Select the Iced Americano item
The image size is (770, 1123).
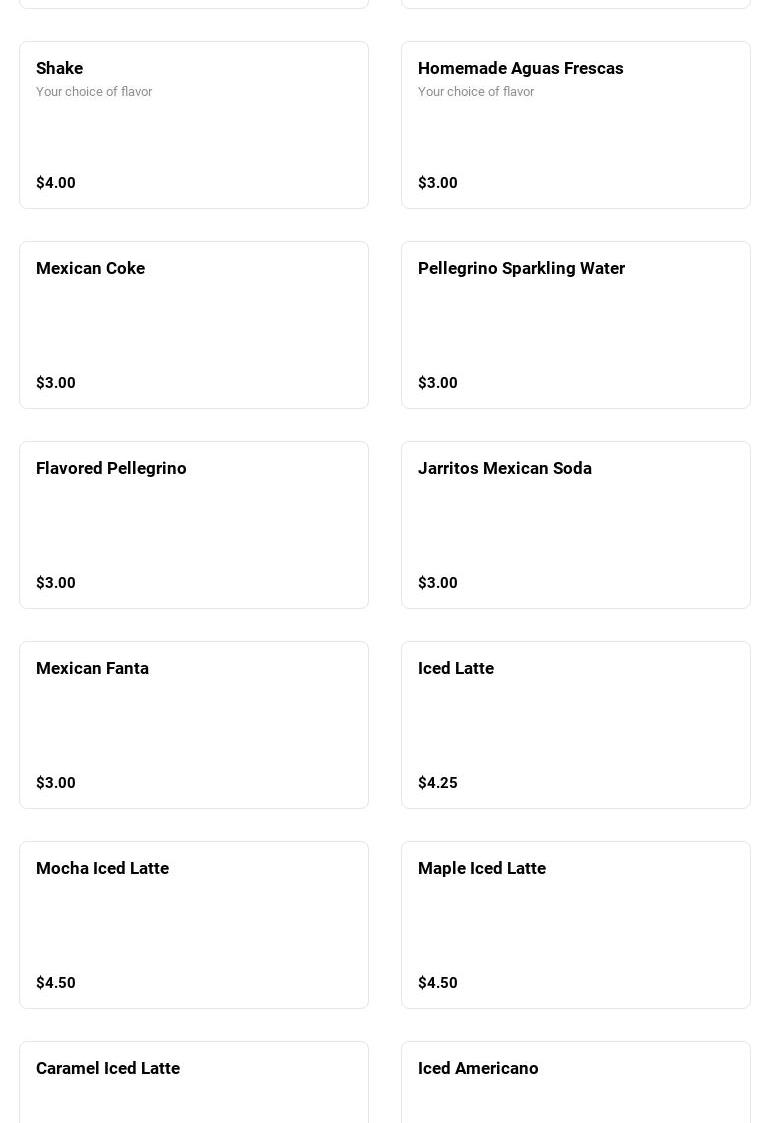(575, 1085)
